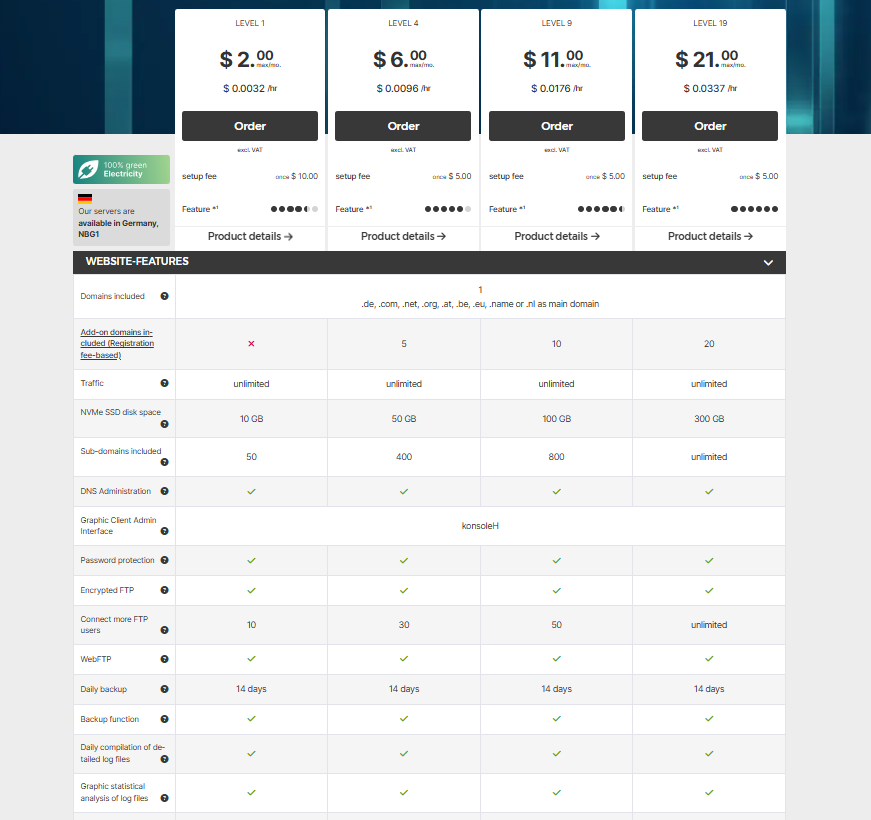871x820 pixels.
Task: Click the help icon next to Domains included
Action: pos(164,296)
